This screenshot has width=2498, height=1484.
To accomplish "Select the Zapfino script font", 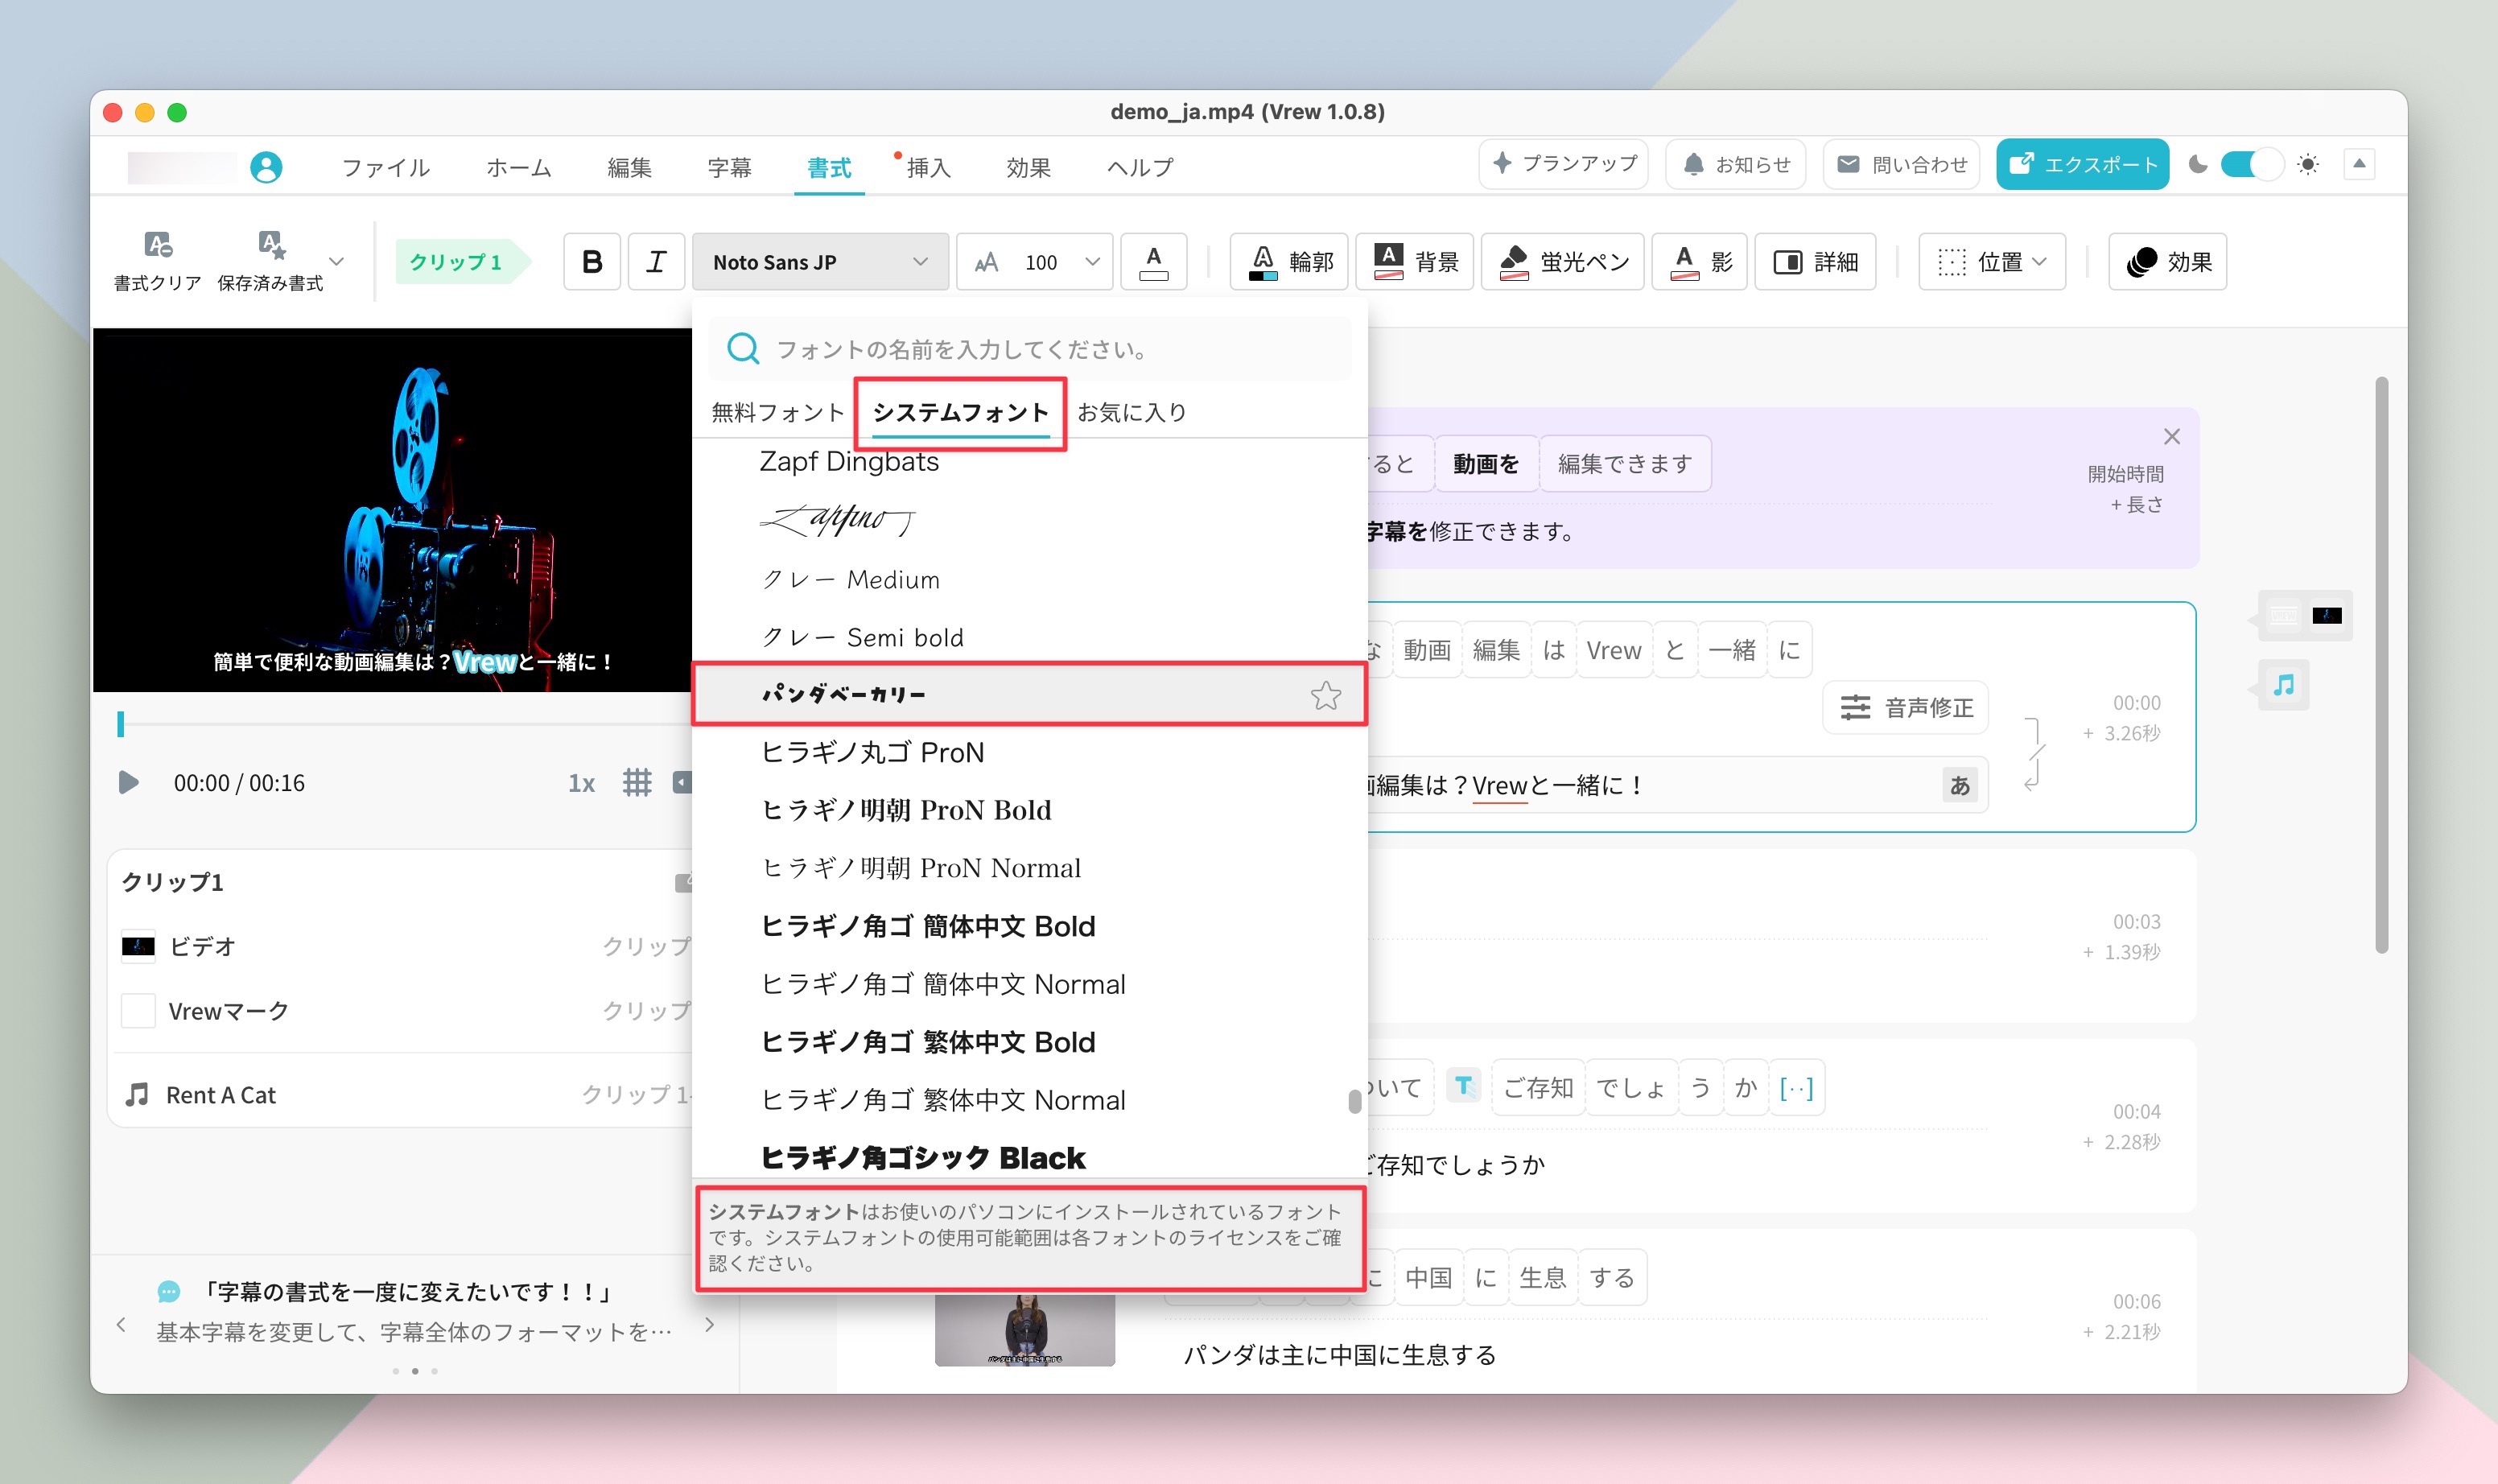I will click(1029, 519).
